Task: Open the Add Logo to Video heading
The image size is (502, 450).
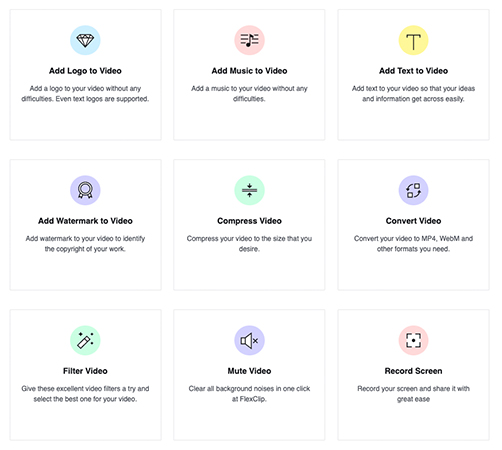Action: point(85,71)
